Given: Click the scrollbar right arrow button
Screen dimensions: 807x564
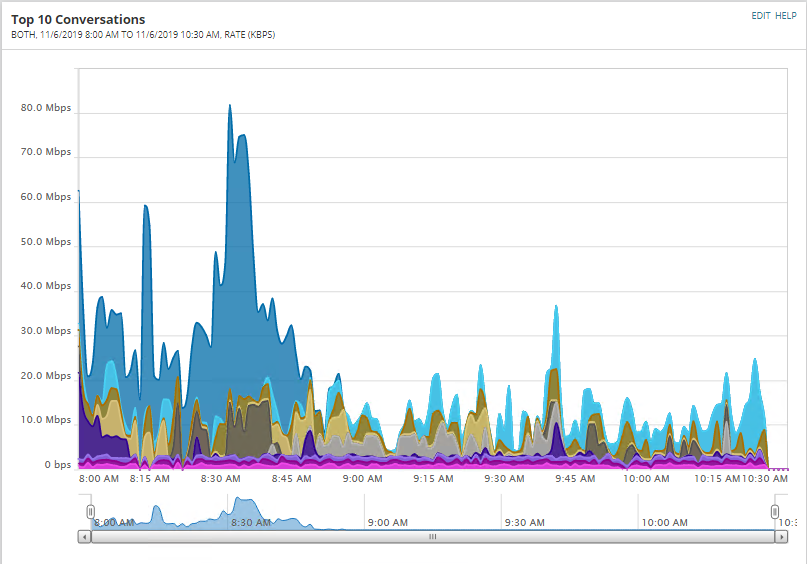Looking at the screenshot, I should (x=781, y=537).
